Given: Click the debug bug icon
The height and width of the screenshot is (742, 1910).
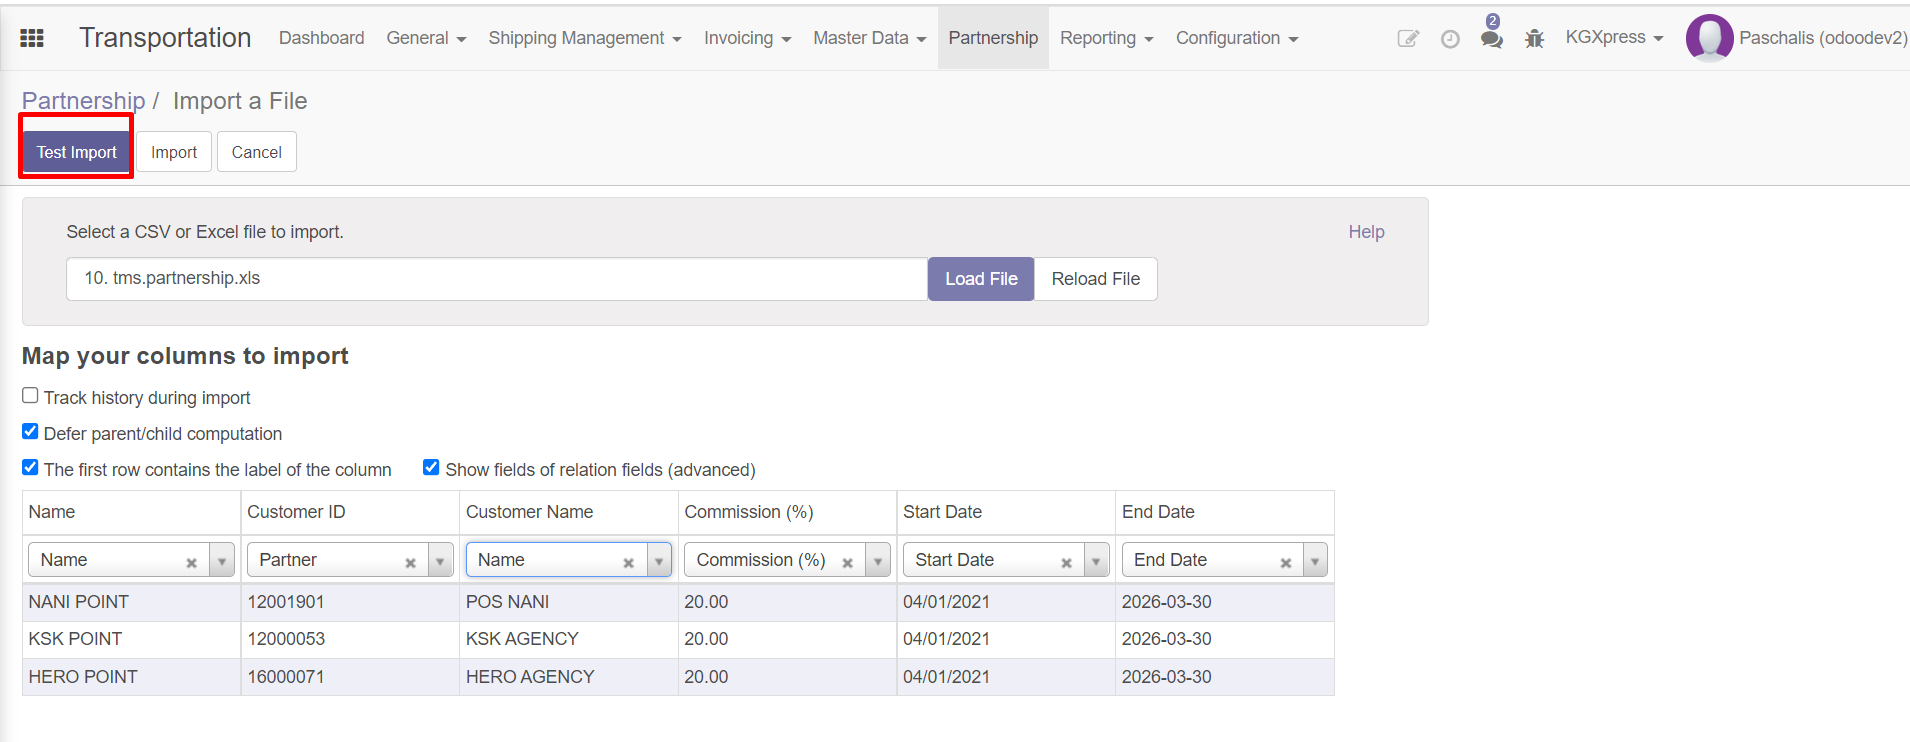Looking at the screenshot, I should tap(1535, 39).
